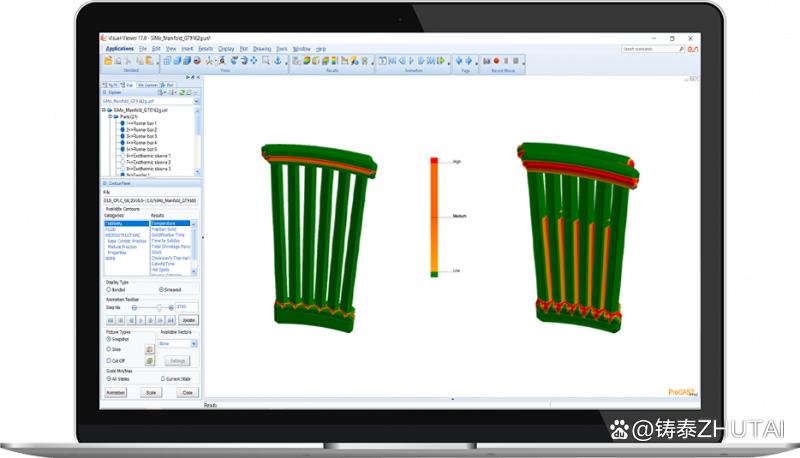Open the Window menu

[302, 49]
